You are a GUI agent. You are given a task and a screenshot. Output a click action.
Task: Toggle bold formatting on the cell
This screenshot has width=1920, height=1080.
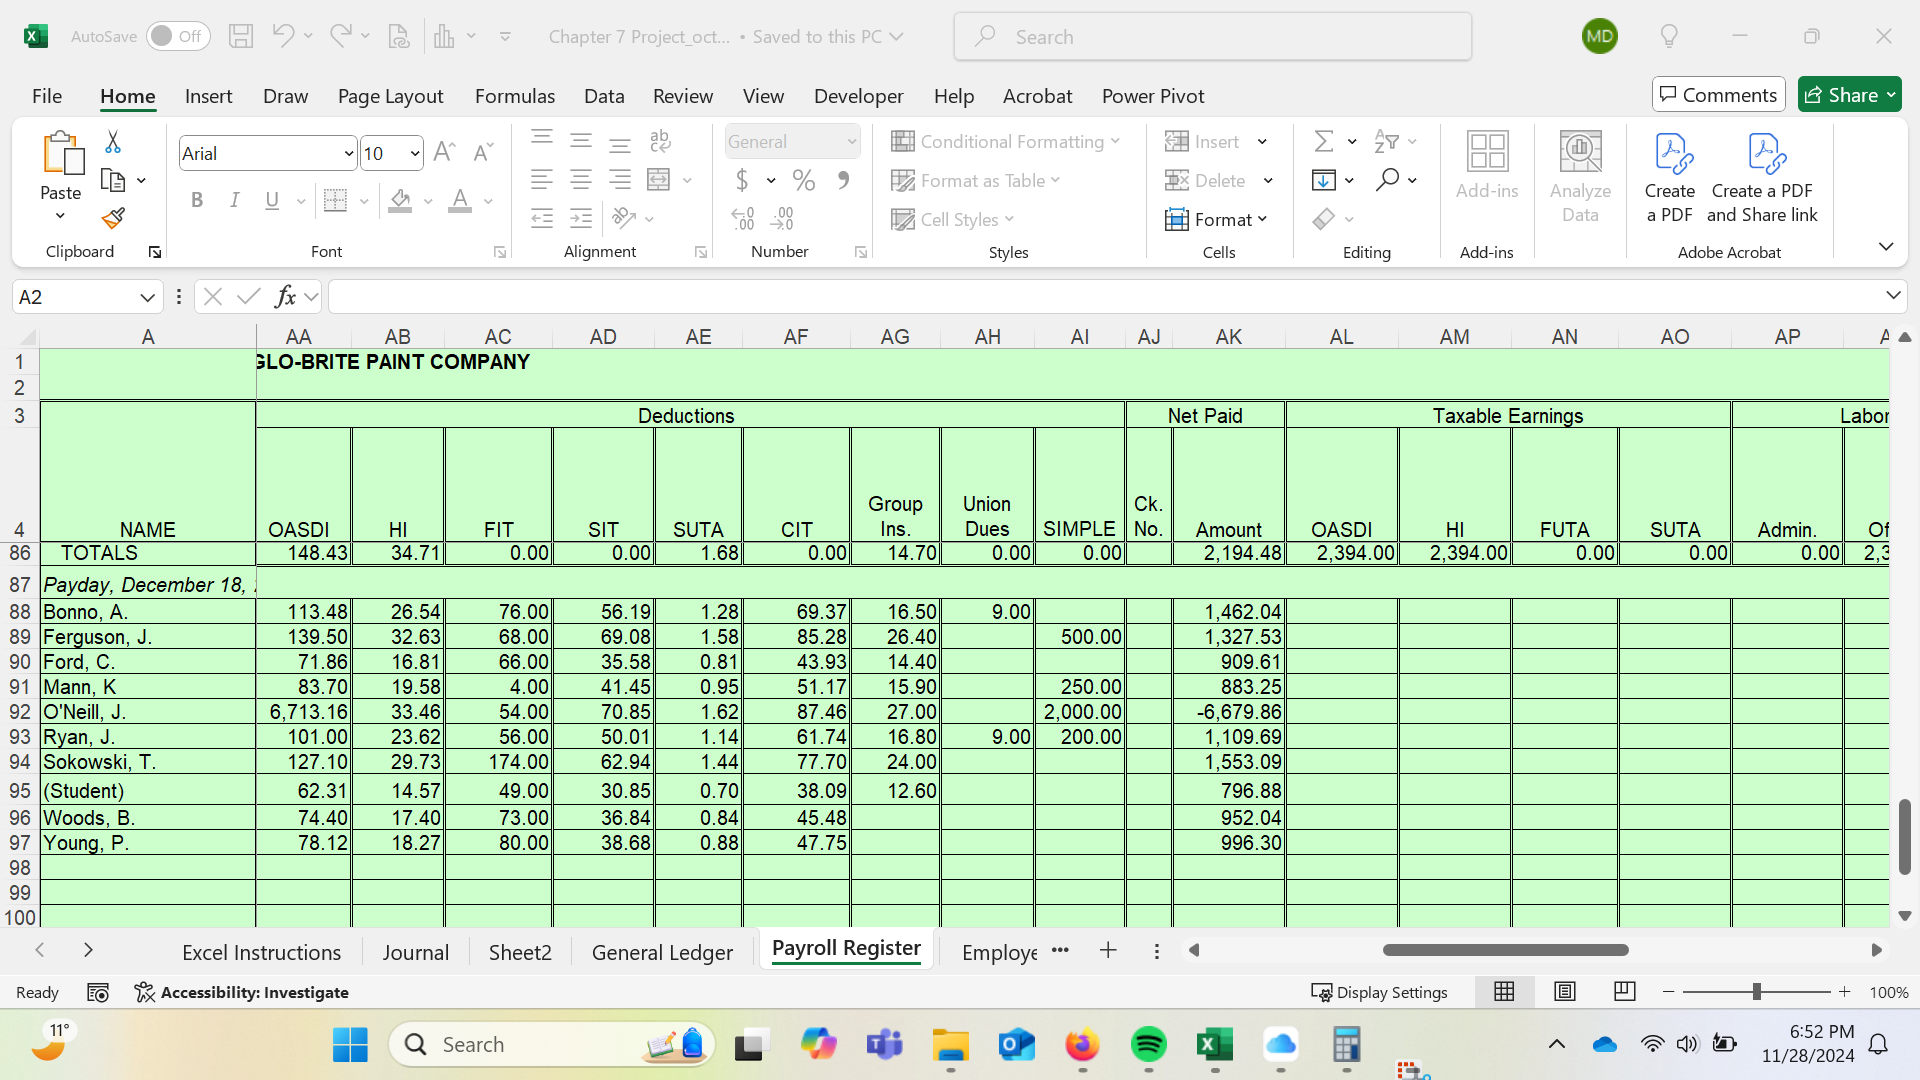[x=196, y=201]
